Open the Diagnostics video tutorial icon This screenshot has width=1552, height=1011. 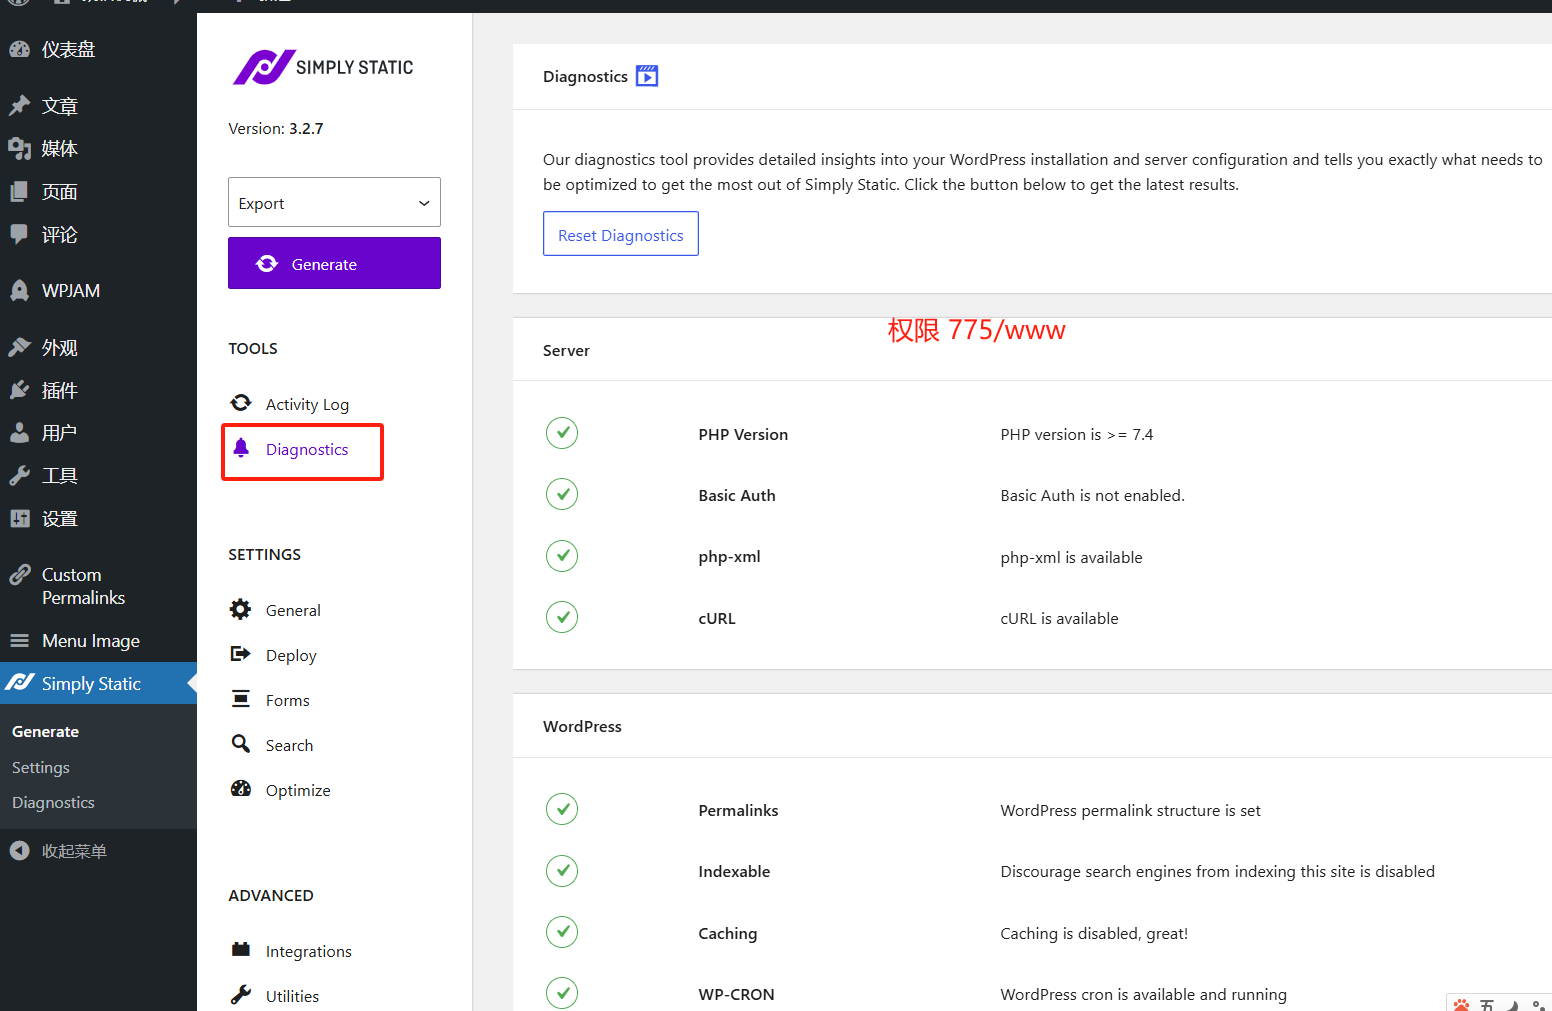point(647,76)
